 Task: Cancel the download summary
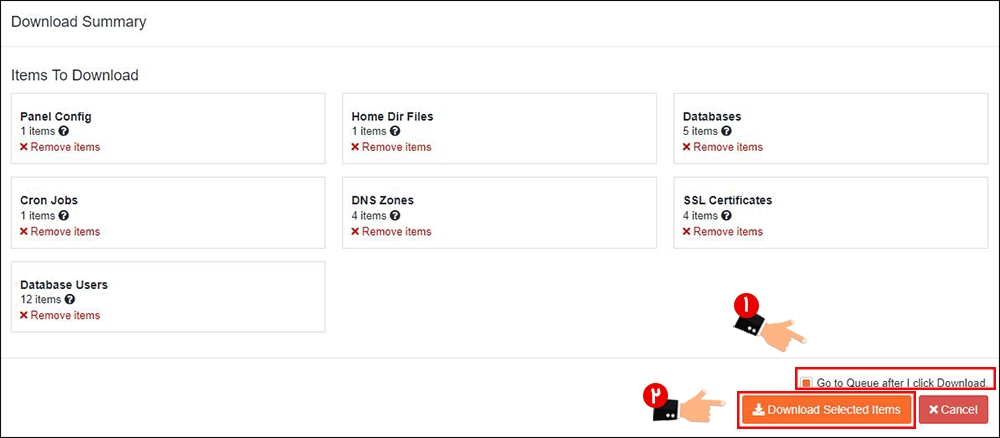click(953, 409)
